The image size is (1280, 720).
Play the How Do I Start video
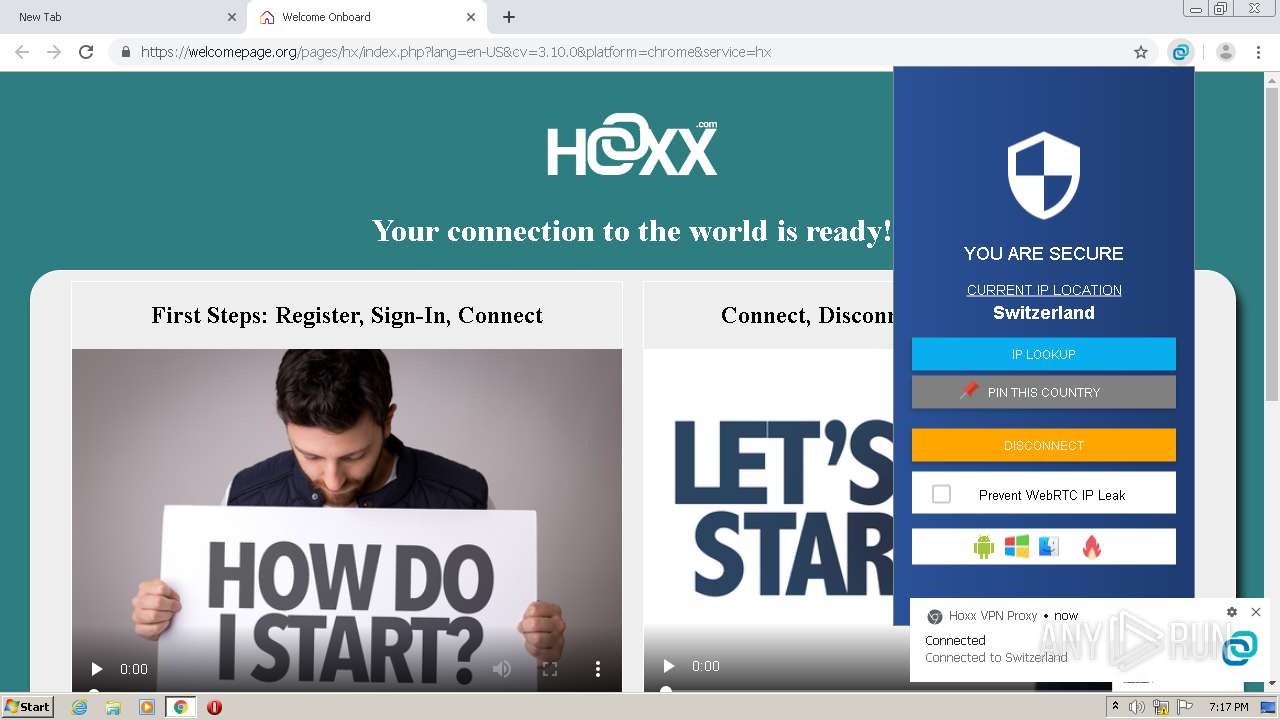(97, 669)
